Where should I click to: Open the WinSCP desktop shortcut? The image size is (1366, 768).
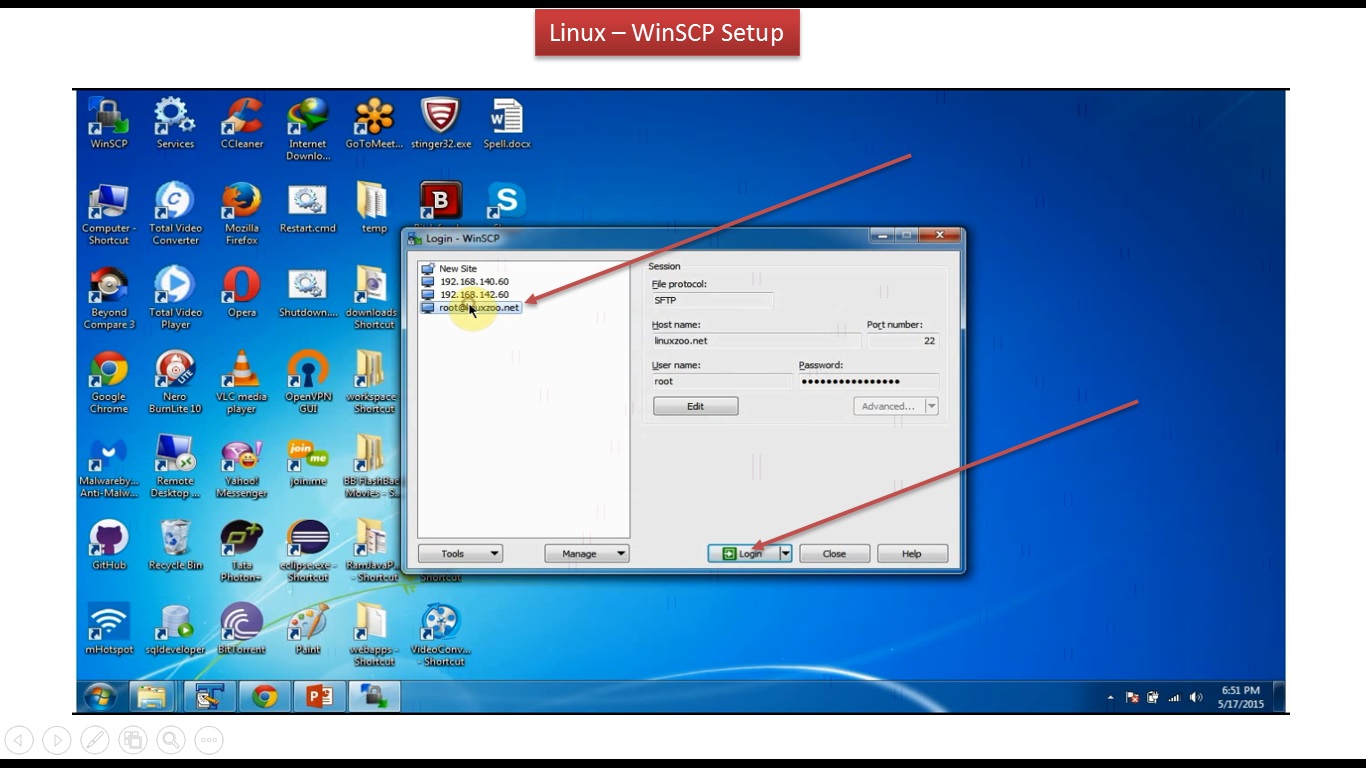pyautogui.click(x=108, y=123)
